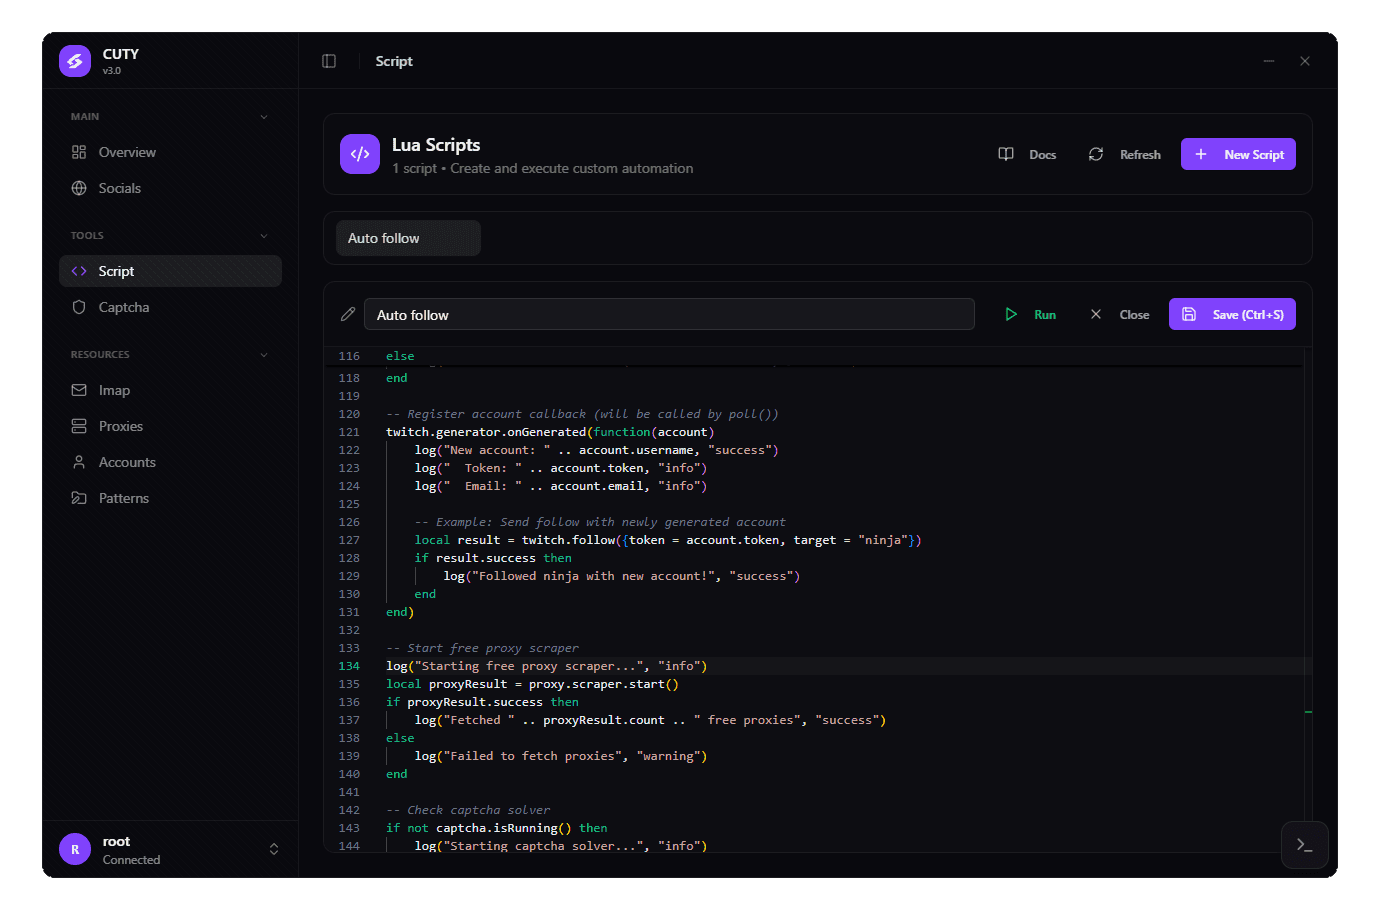
Task: Collapse the TOOLS section
Action: coord(263,235)
